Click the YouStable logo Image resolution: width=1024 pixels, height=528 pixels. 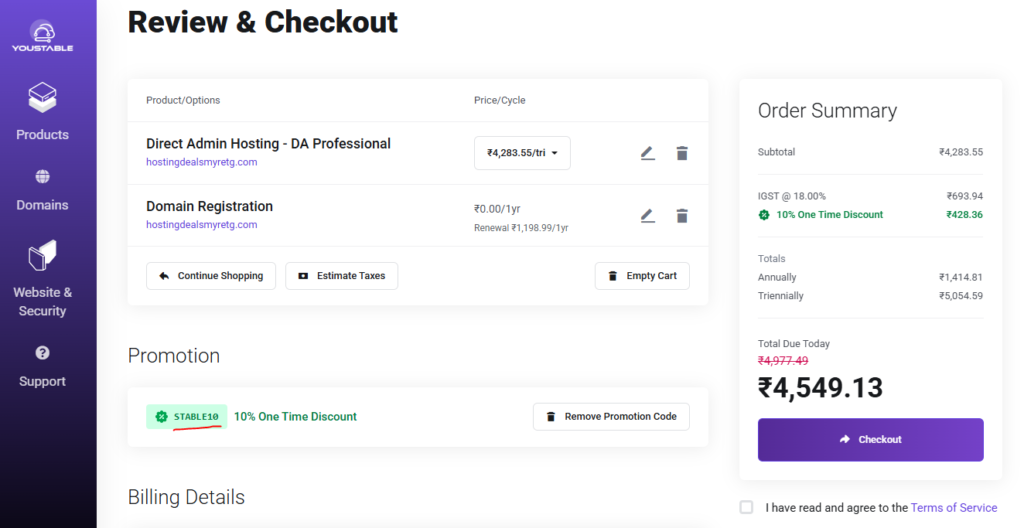pyautogui.click(x=42, y=37)
